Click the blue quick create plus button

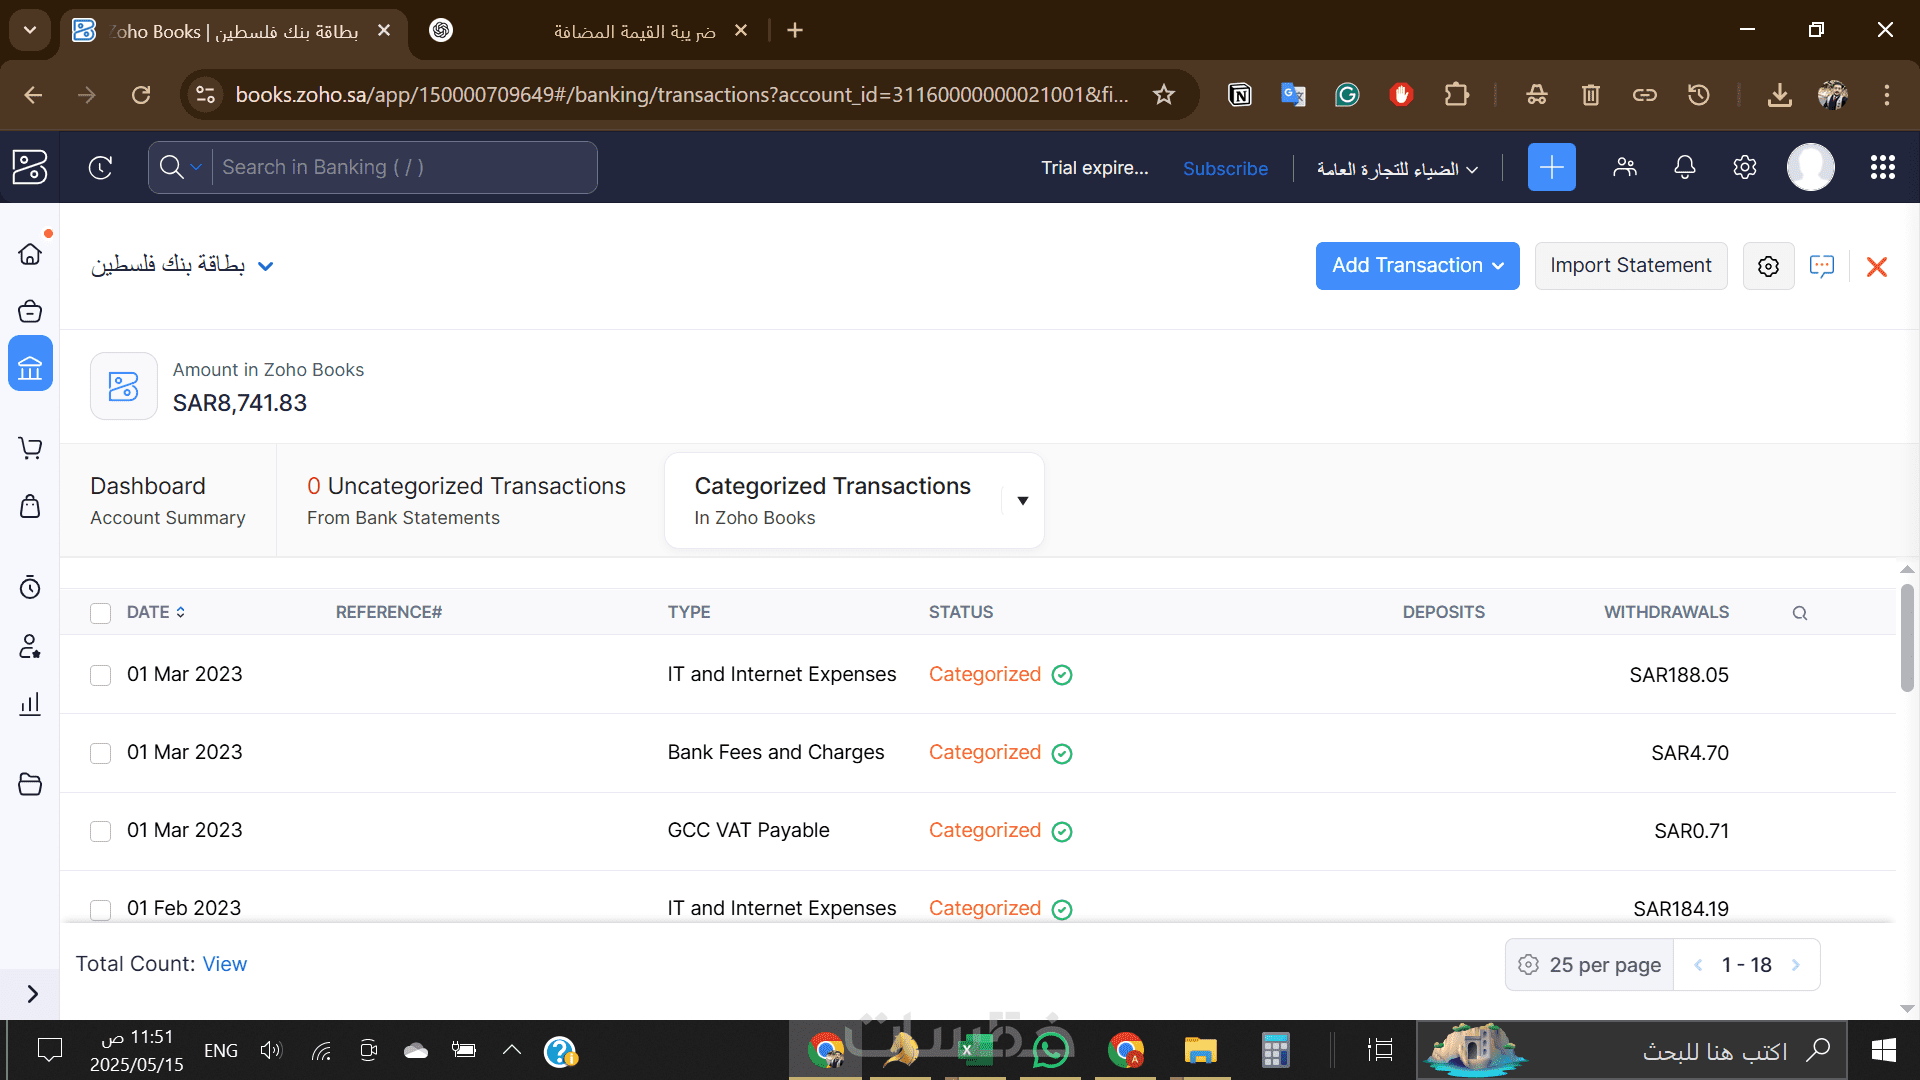click(1551, 167)
